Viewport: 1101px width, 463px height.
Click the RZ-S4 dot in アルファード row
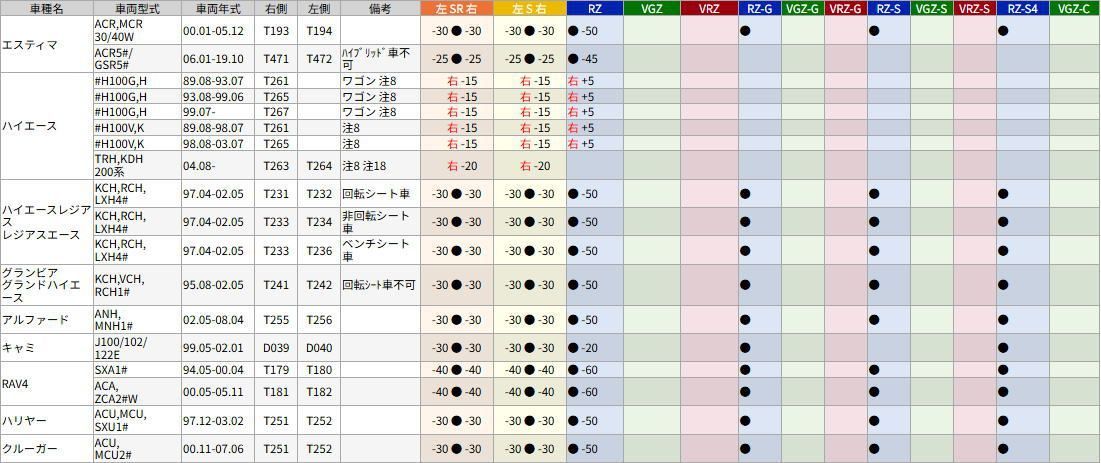coord(1003,320)
